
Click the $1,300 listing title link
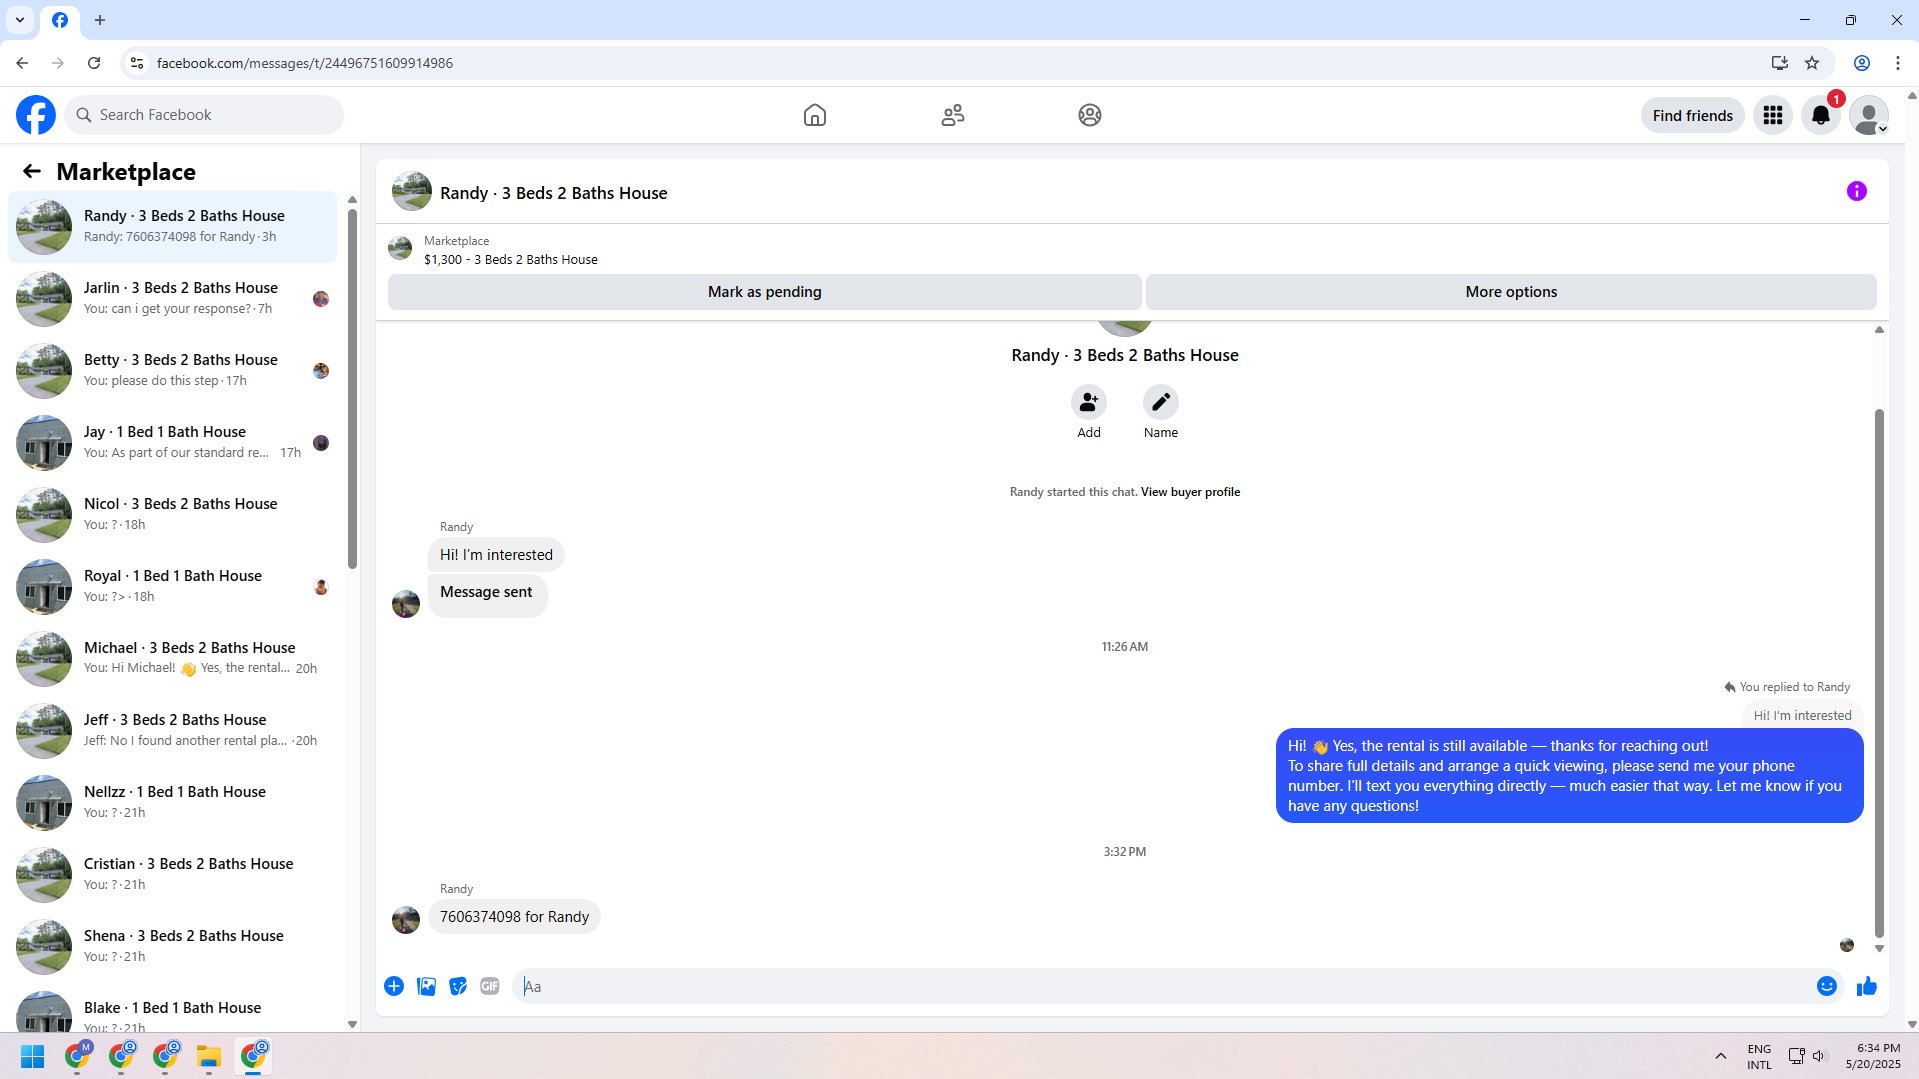pos(510,260)
